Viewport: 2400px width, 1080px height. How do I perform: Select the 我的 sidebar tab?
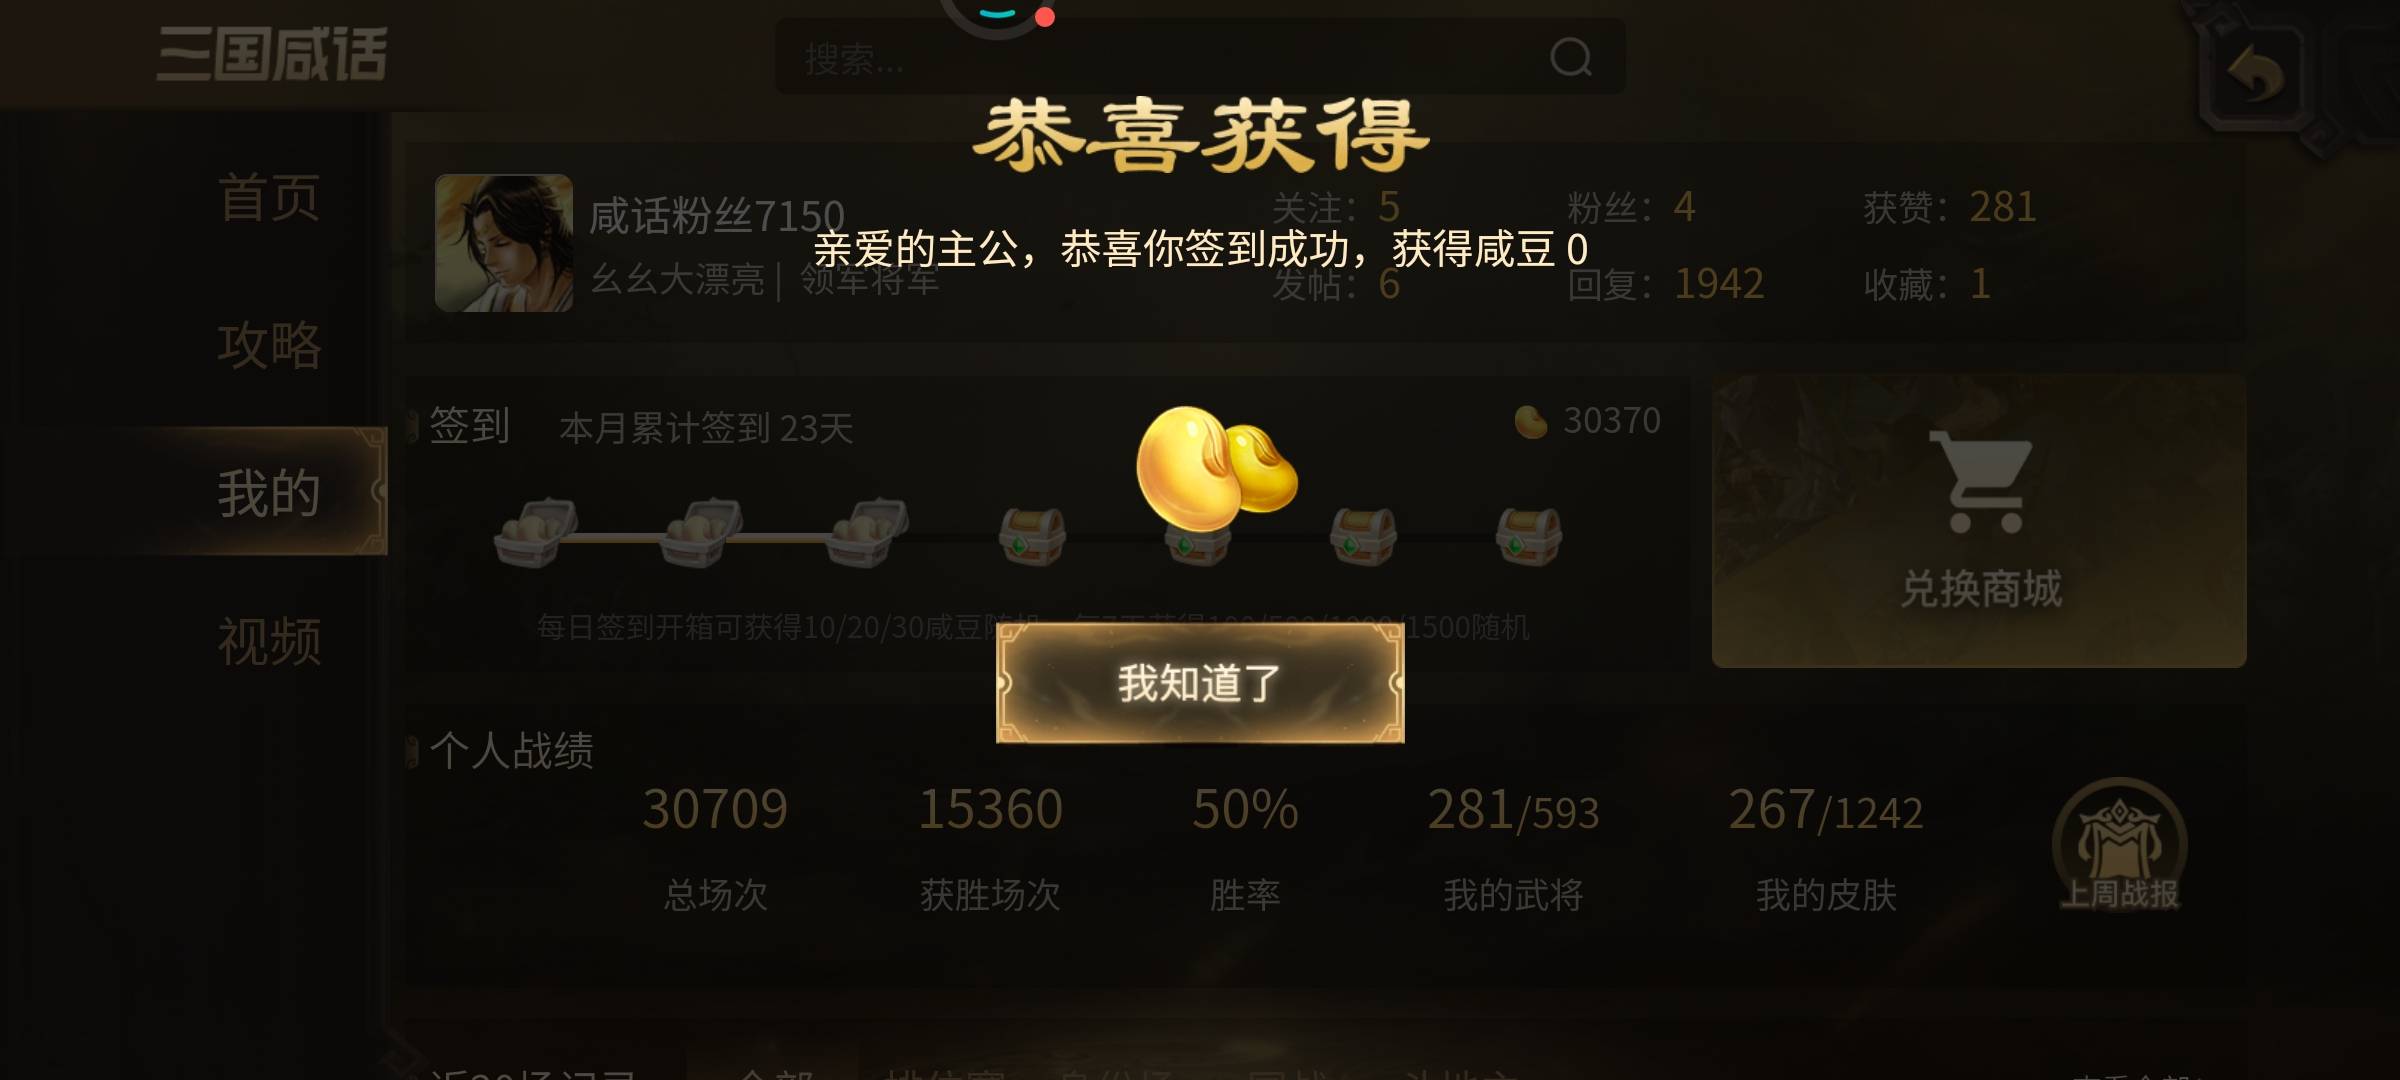click(x=269, y=493)
